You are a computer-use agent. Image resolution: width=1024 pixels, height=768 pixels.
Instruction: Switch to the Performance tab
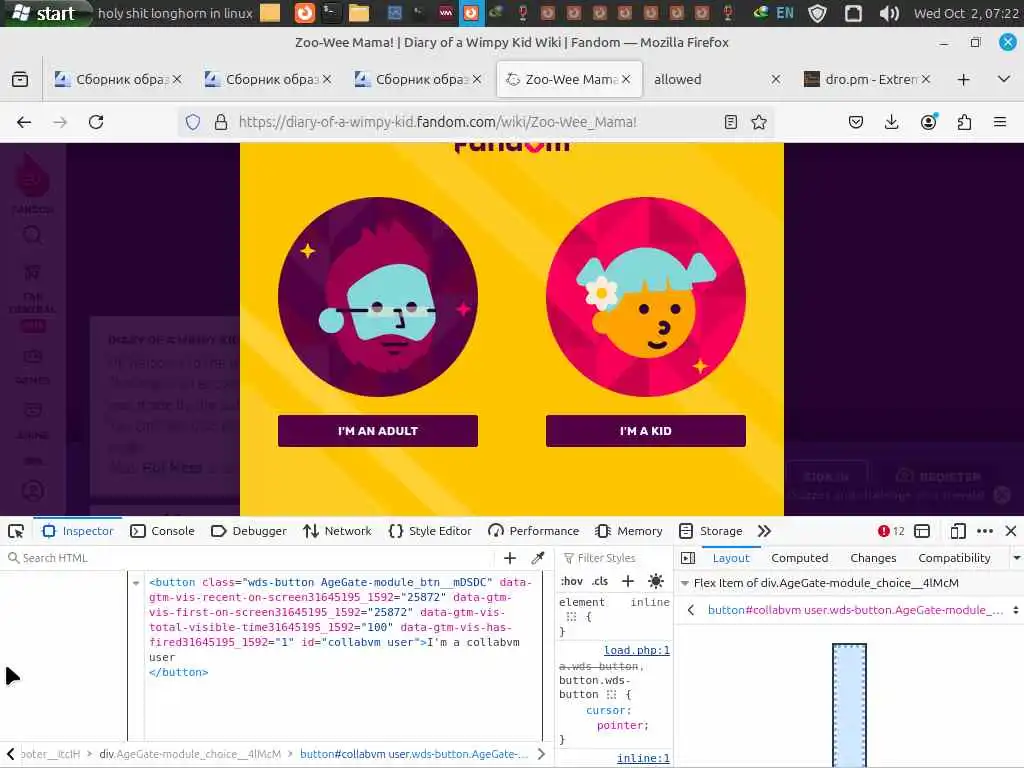coord(534,532)
